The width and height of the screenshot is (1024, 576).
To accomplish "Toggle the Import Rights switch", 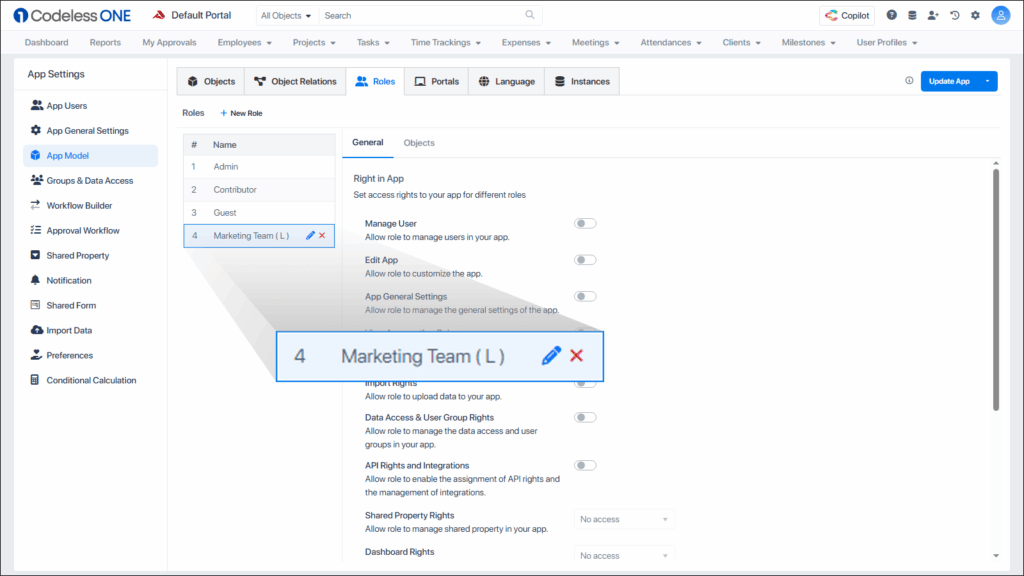I will tap(585, 385).
